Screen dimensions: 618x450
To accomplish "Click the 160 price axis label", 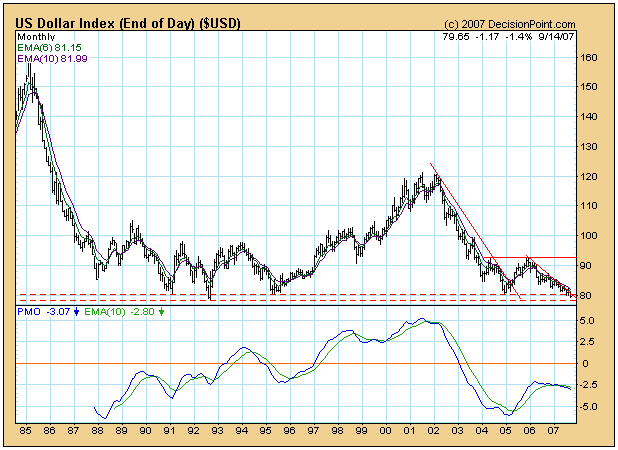I will click(589, 58).
